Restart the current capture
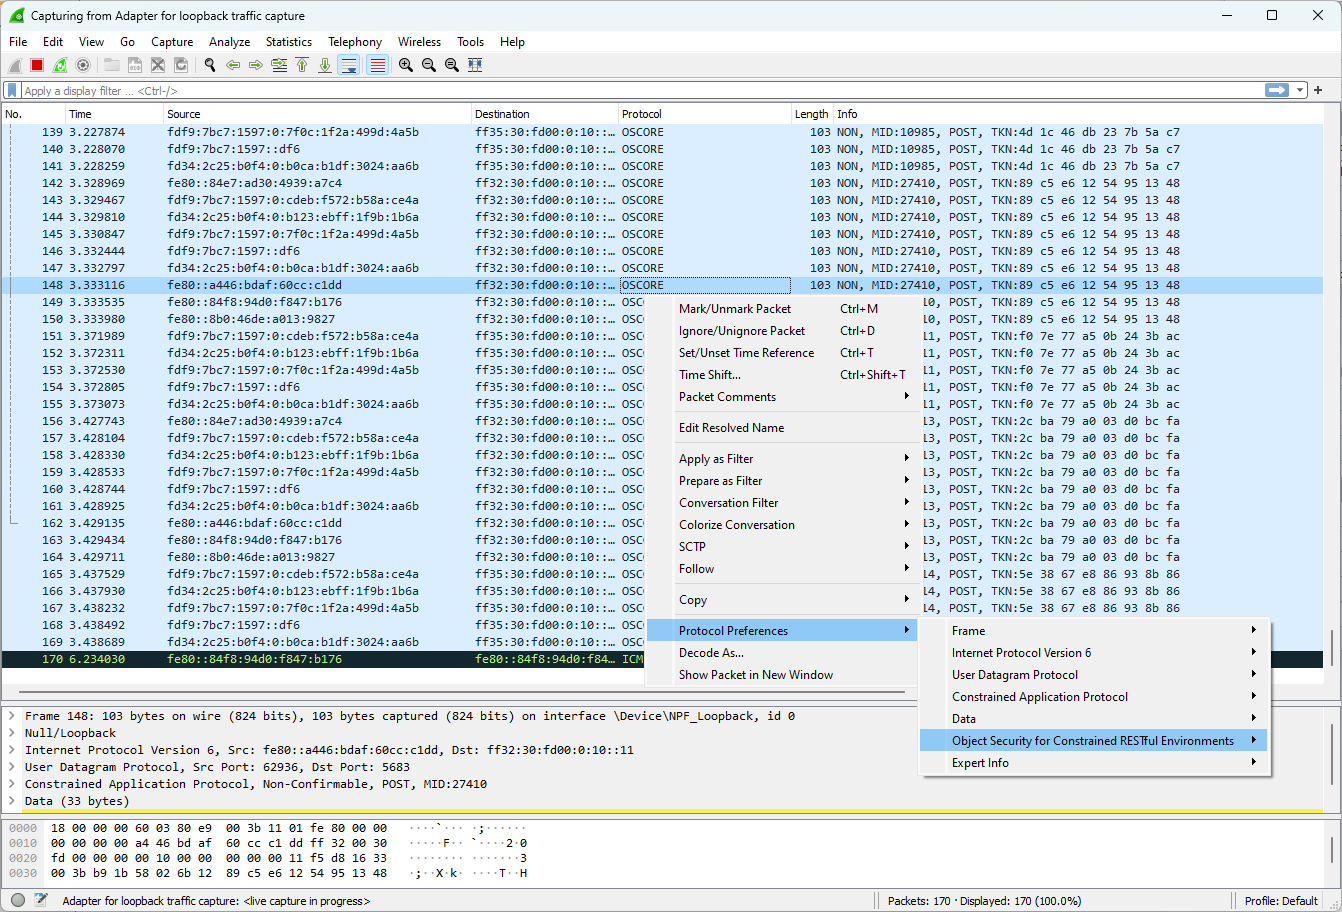 (60, 65)
